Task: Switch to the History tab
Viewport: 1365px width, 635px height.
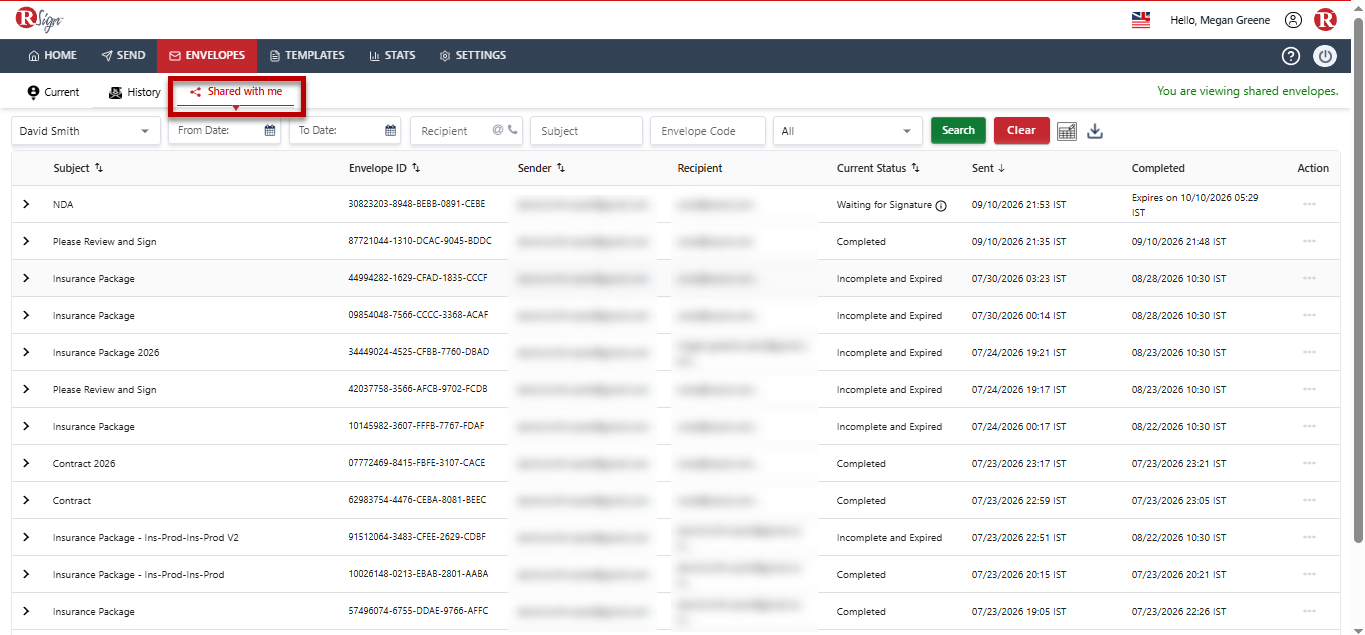Action: (x=134, y=92)
